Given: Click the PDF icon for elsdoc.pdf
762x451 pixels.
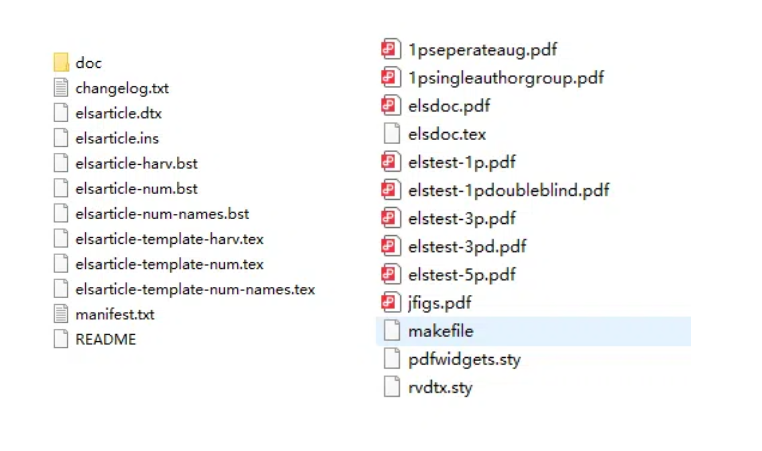Looking at the screenshot, I should [390, 105].
